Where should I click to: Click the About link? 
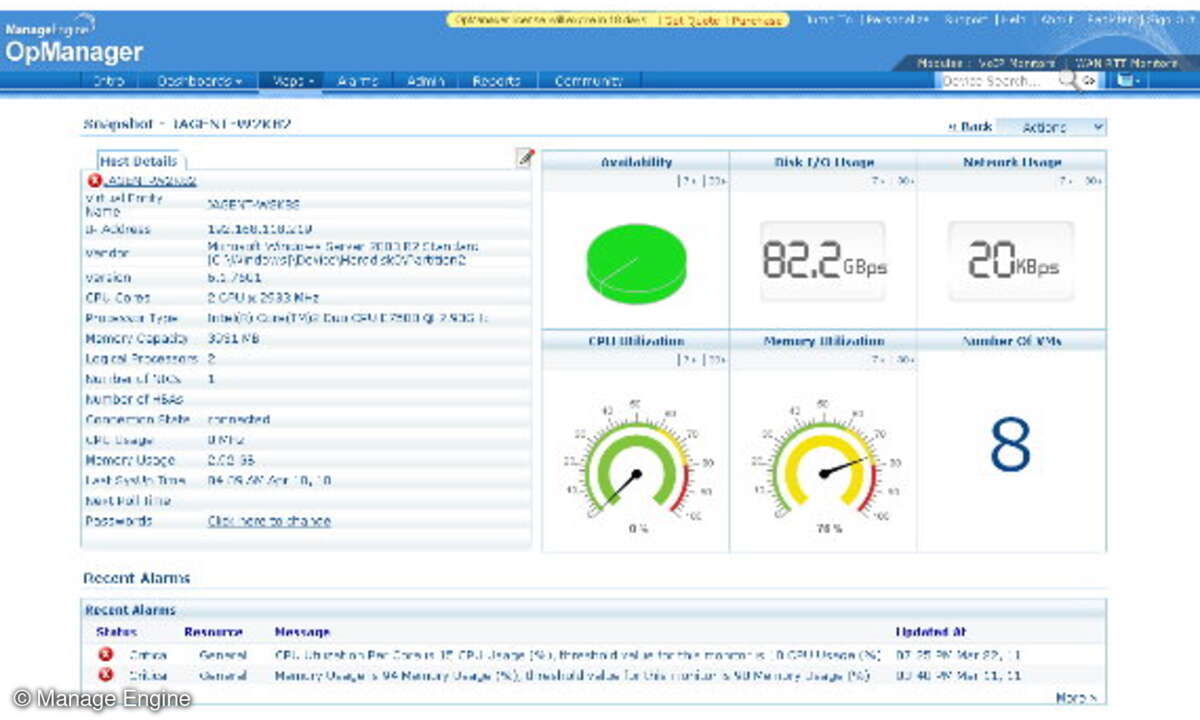click(1056, 19)
